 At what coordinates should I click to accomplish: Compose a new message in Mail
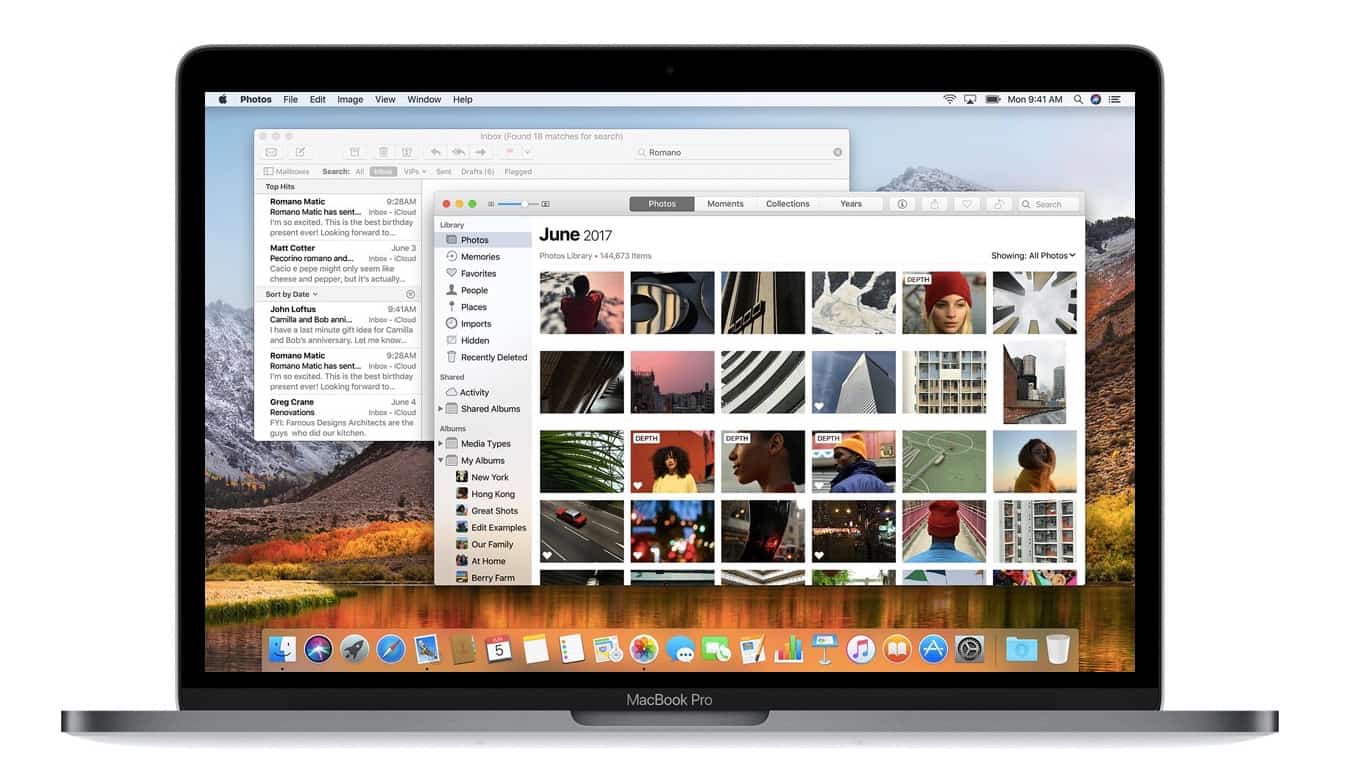[x=299, y=152]
